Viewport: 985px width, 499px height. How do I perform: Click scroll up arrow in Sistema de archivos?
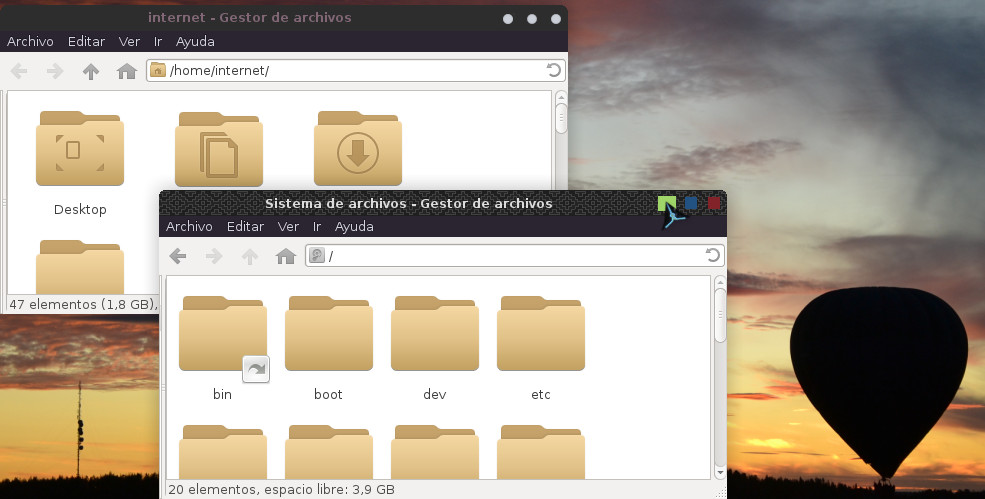click(x=720, y=283)
